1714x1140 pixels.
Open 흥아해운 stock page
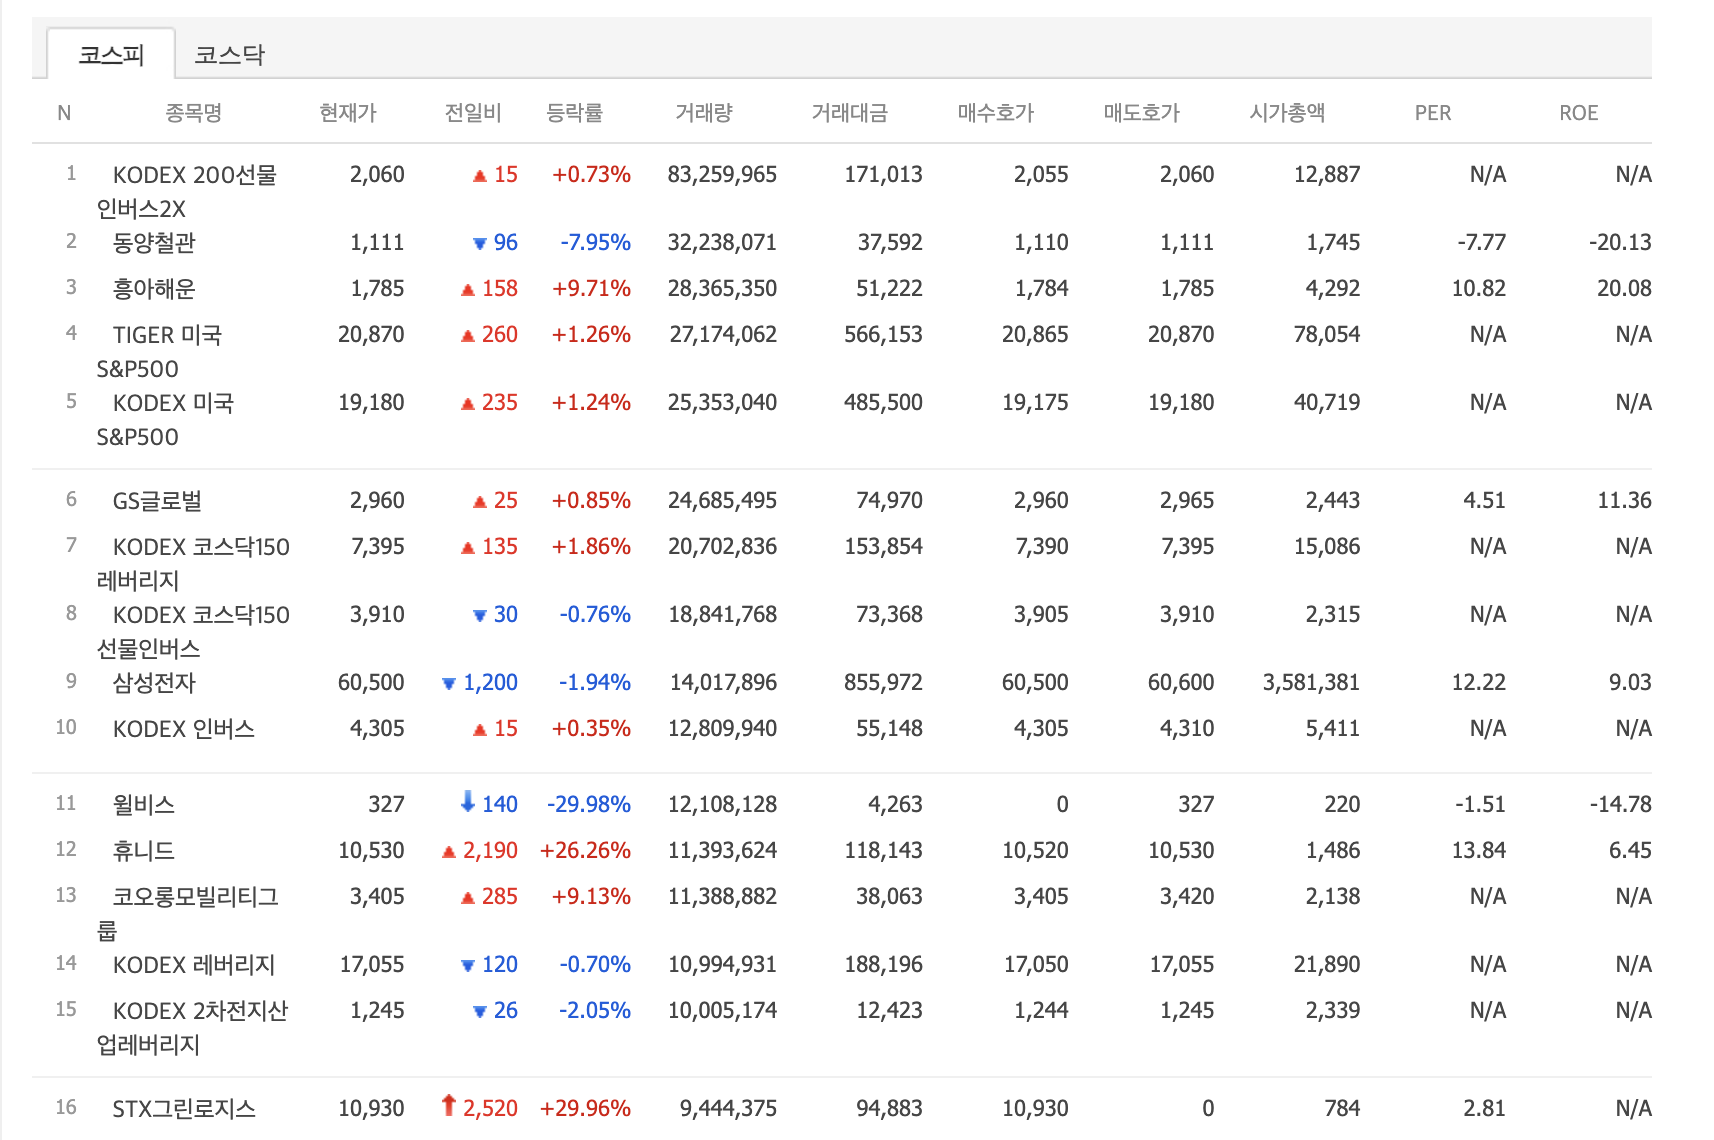tap(154, 288)
